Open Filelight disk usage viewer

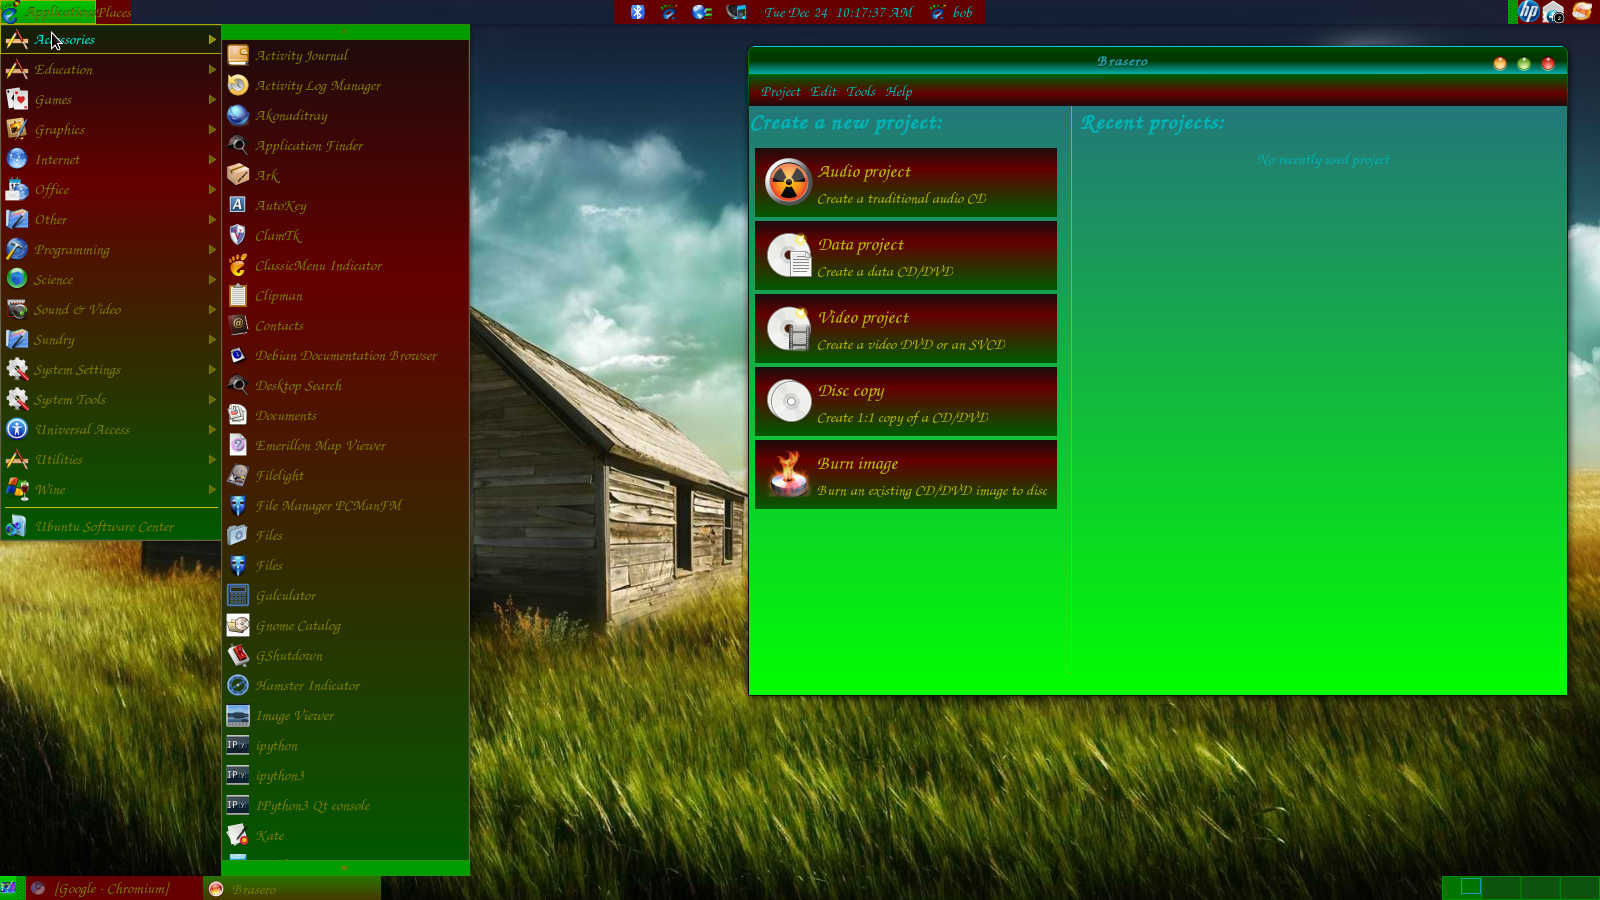[x=345, y=475]
